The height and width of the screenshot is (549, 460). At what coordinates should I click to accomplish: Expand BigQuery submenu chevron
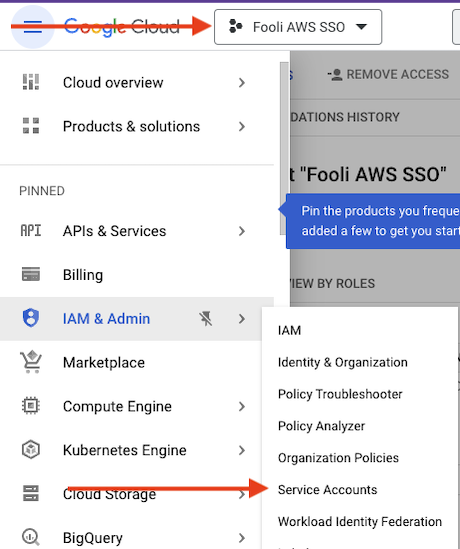coord(242,538)
